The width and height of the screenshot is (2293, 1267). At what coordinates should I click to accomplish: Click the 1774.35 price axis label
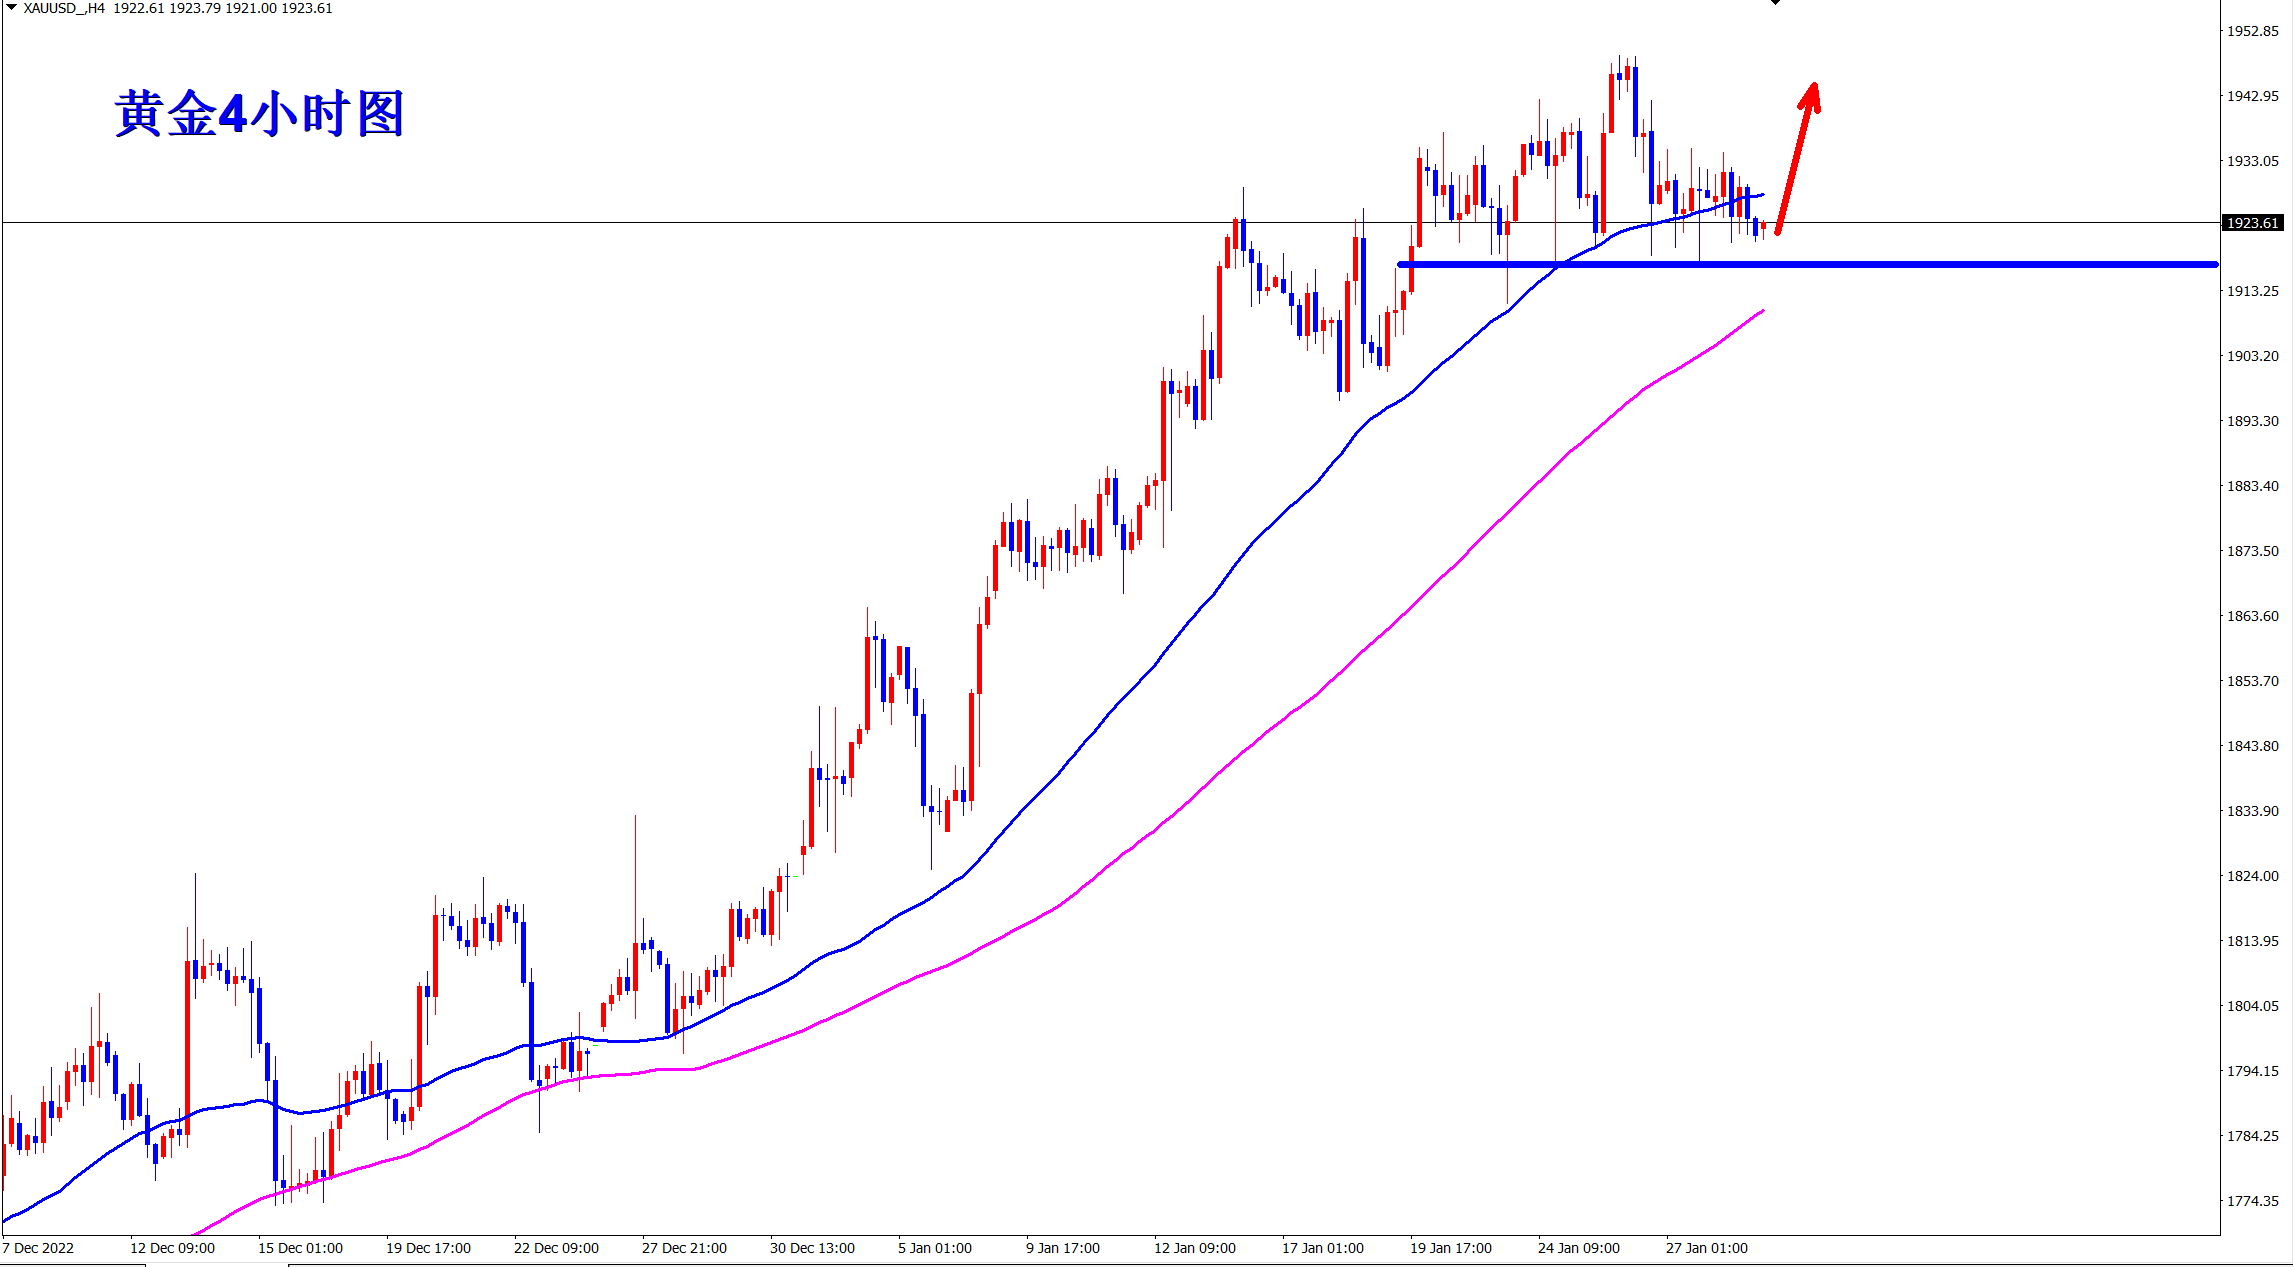2252,1201
